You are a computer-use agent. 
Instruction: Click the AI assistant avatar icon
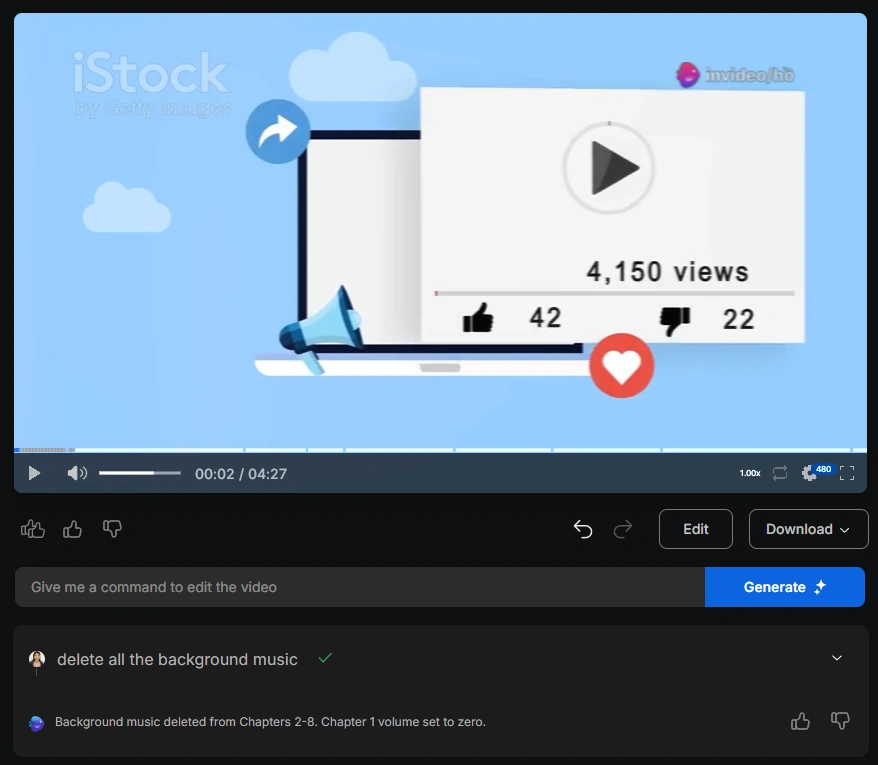36,723
